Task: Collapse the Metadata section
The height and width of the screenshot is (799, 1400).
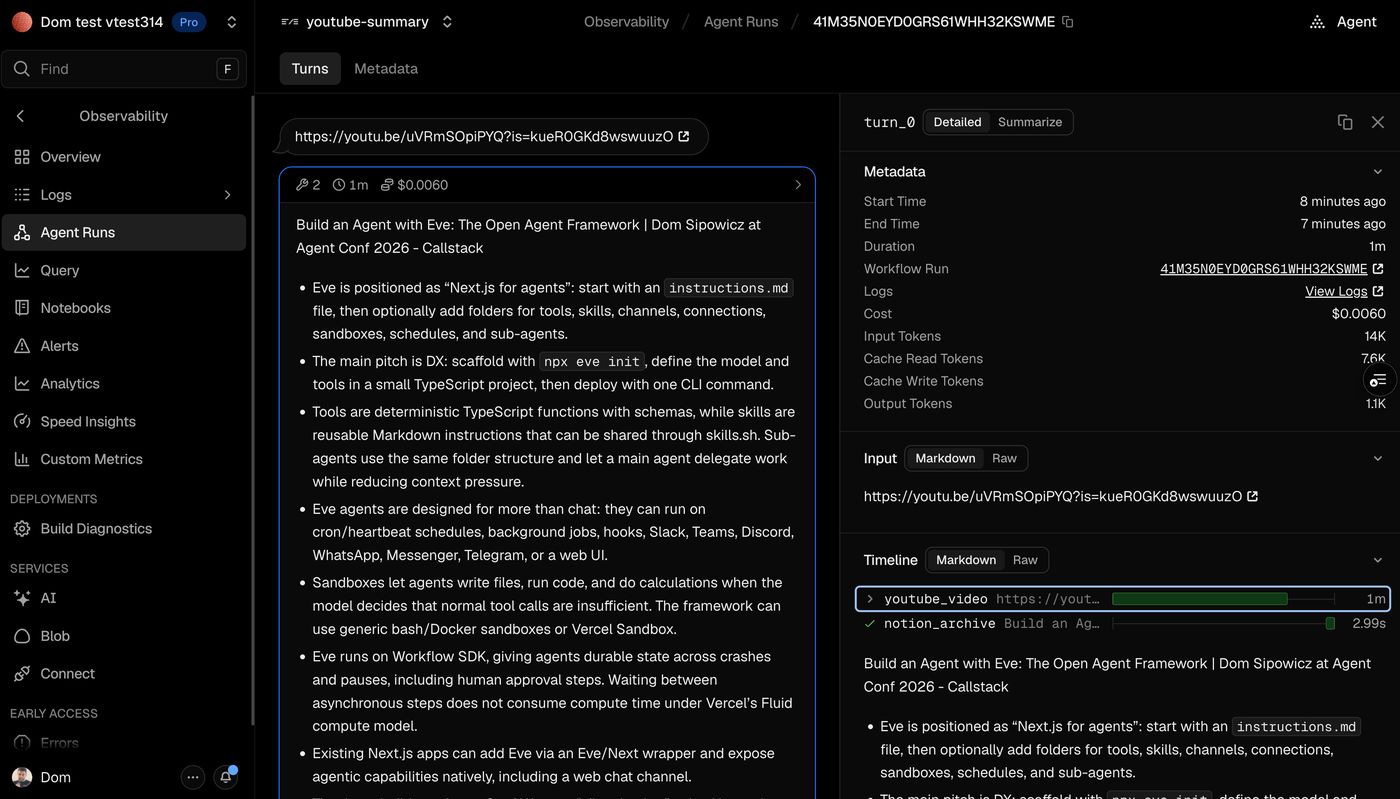Action: [1378, 172]
